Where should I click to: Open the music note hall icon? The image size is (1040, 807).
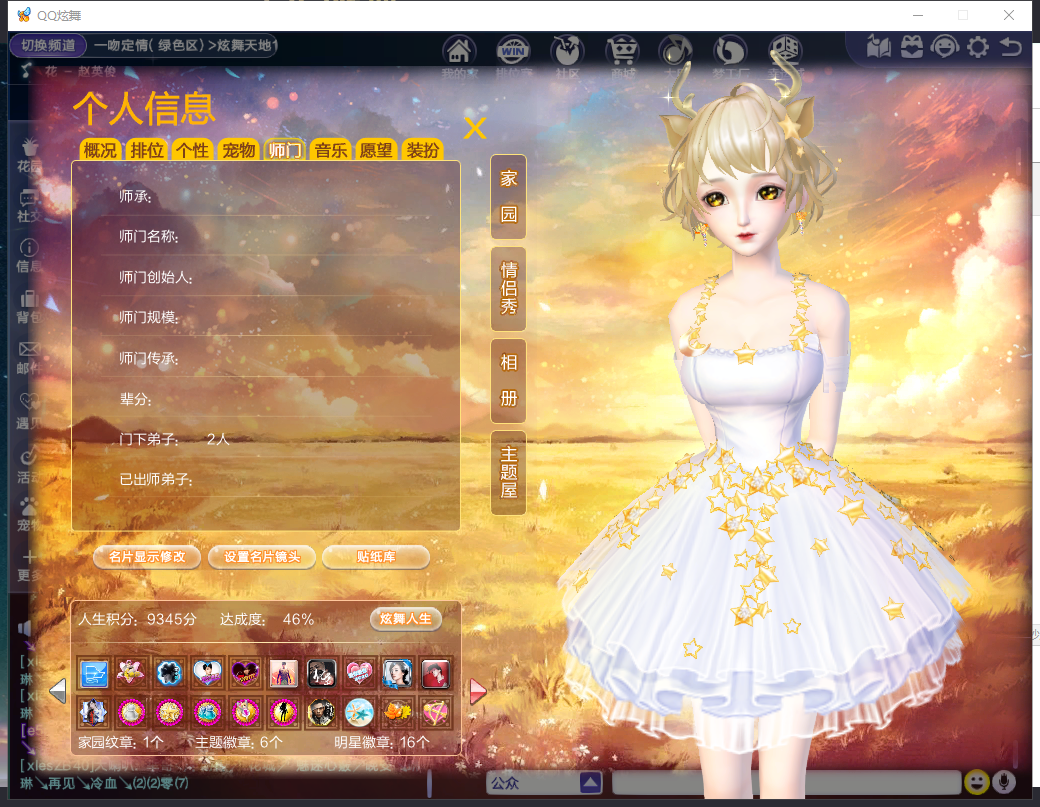(675, 50)
